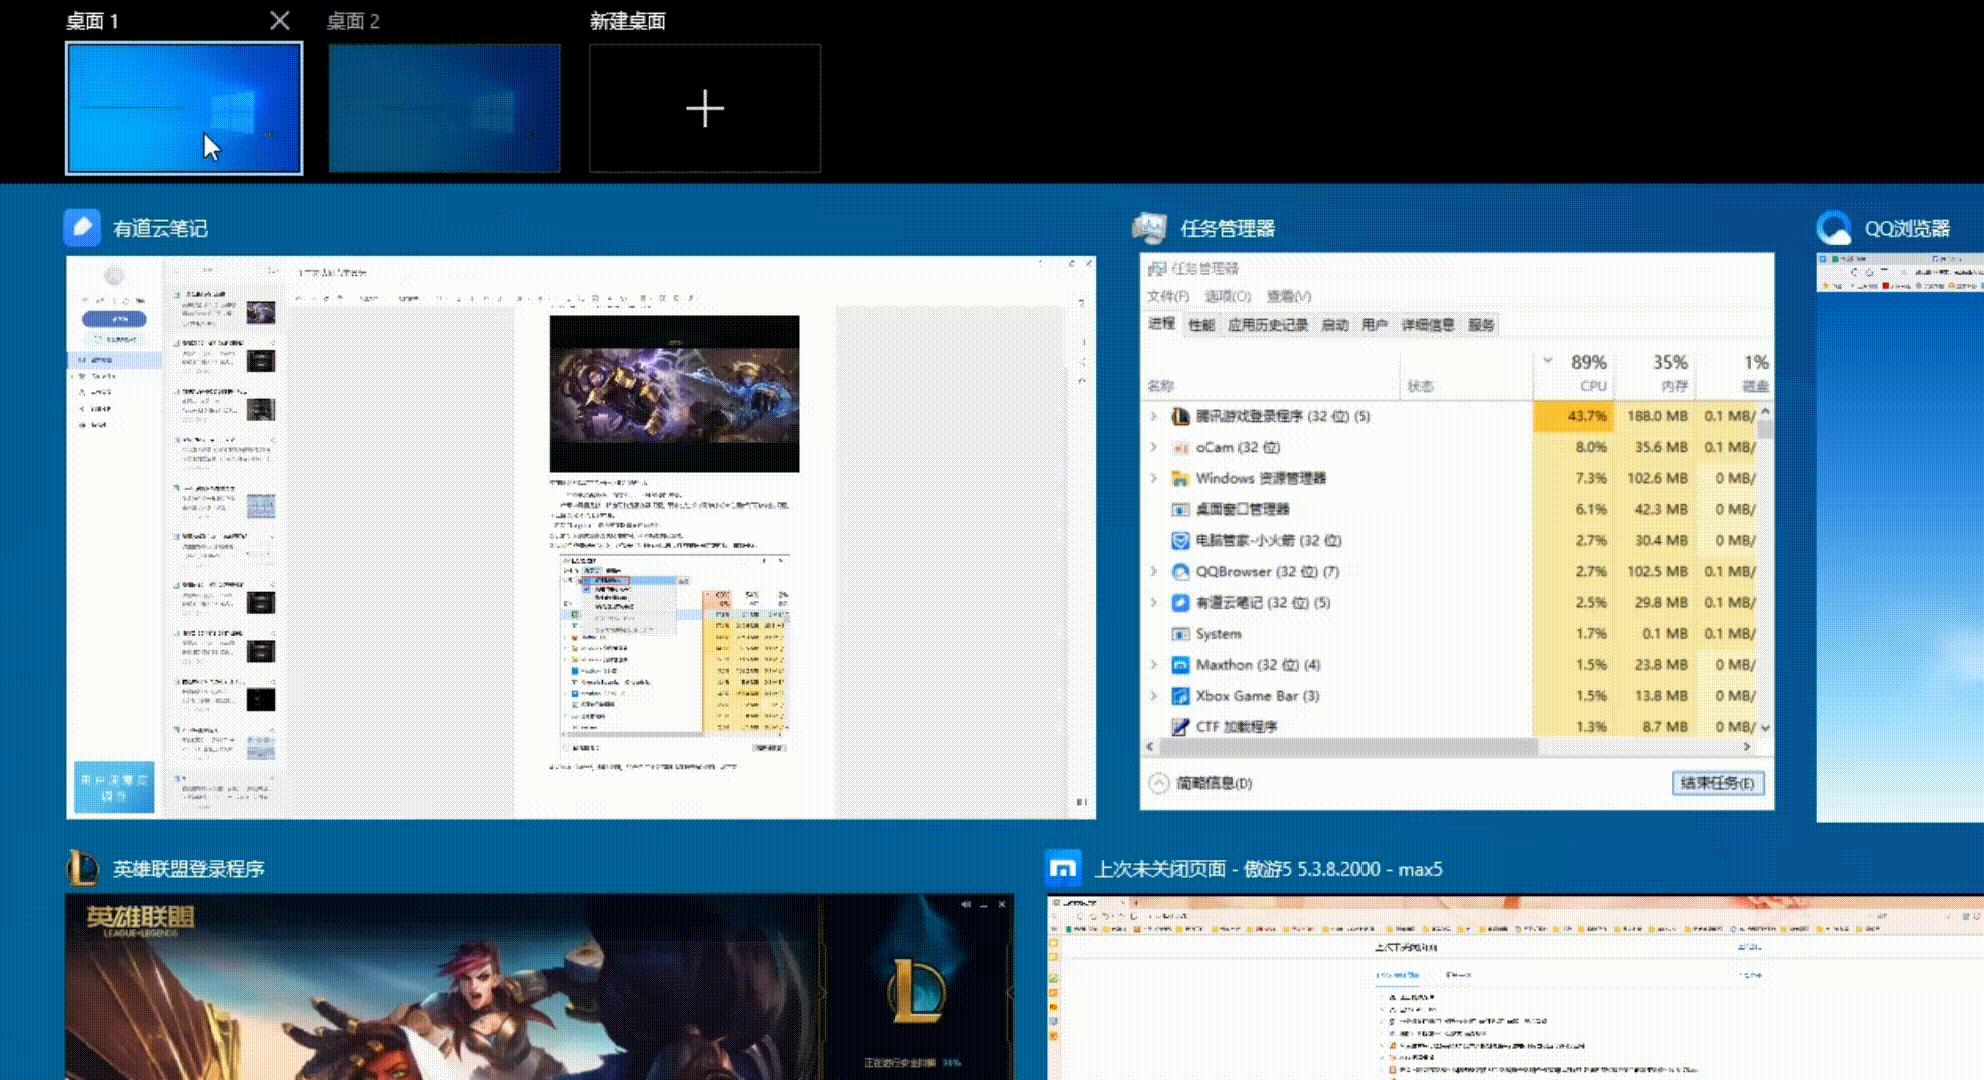Screen dimensions: 1984x1080
Task: Expand the Xbox Game Bar process group
Action: tap(1154, 696)
